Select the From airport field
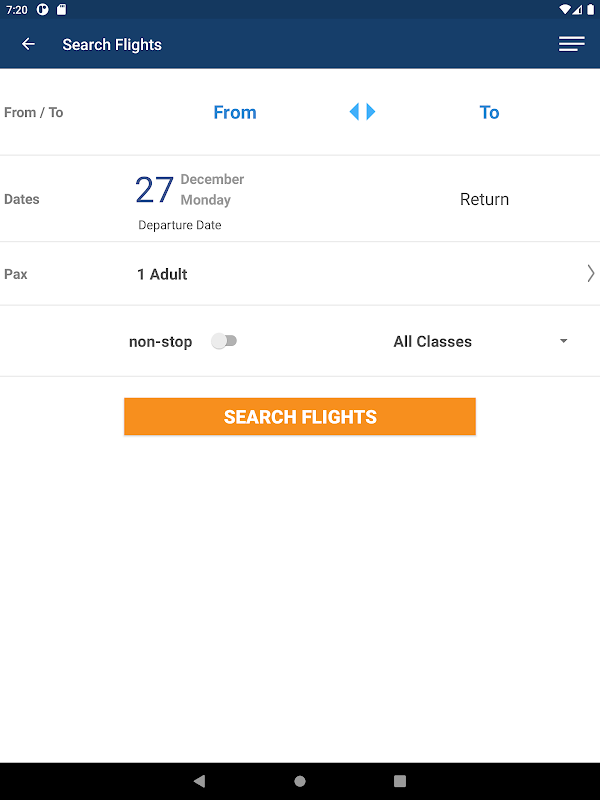 (x=235, y=112)
